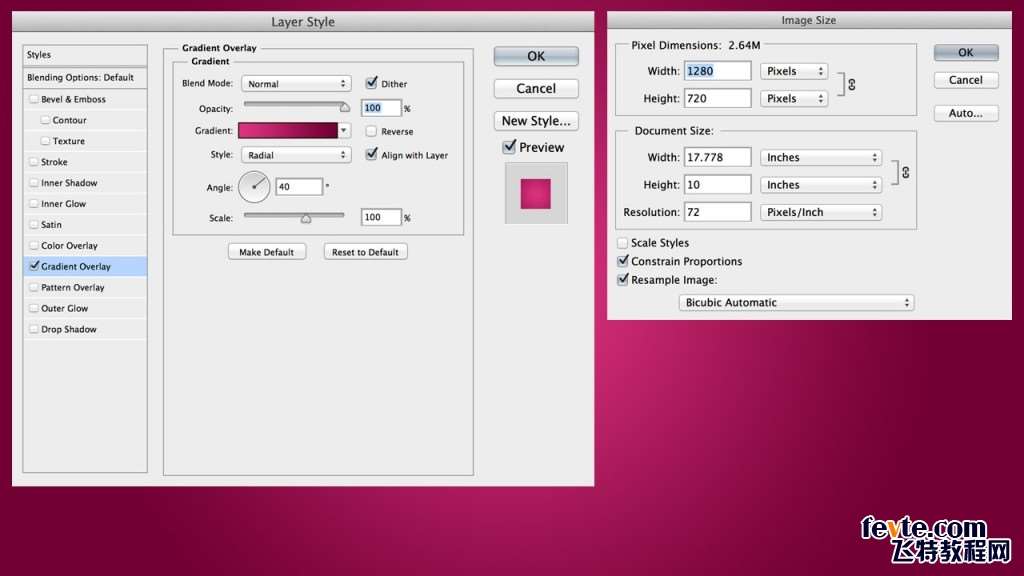Uncheck Align with Layer
1024x576 pixels.
pos(372,155)
